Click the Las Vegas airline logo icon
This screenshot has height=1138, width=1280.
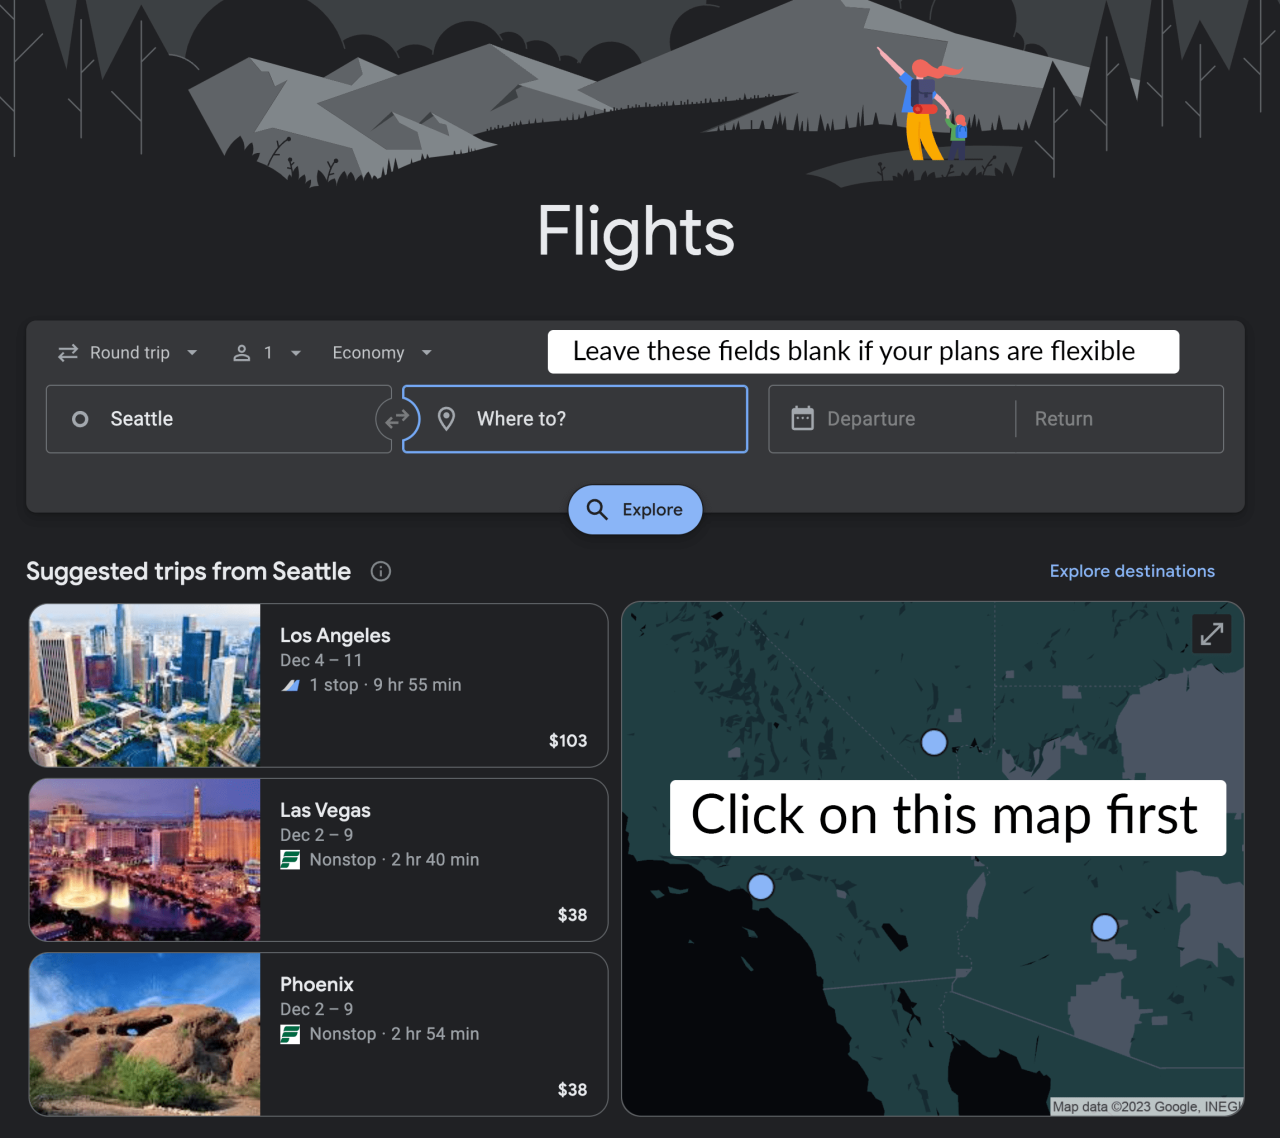pyautogui.click(x=290, y=859)
